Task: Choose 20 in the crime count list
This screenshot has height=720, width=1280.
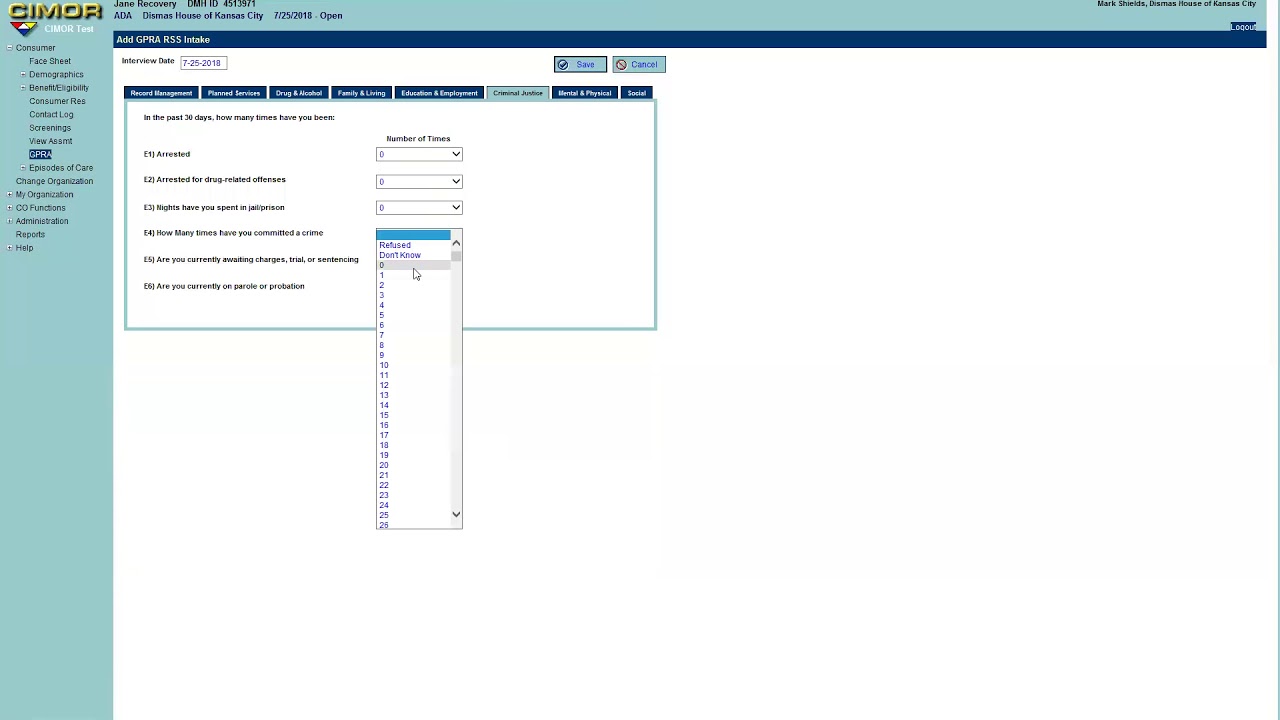Action: [413, 465]
